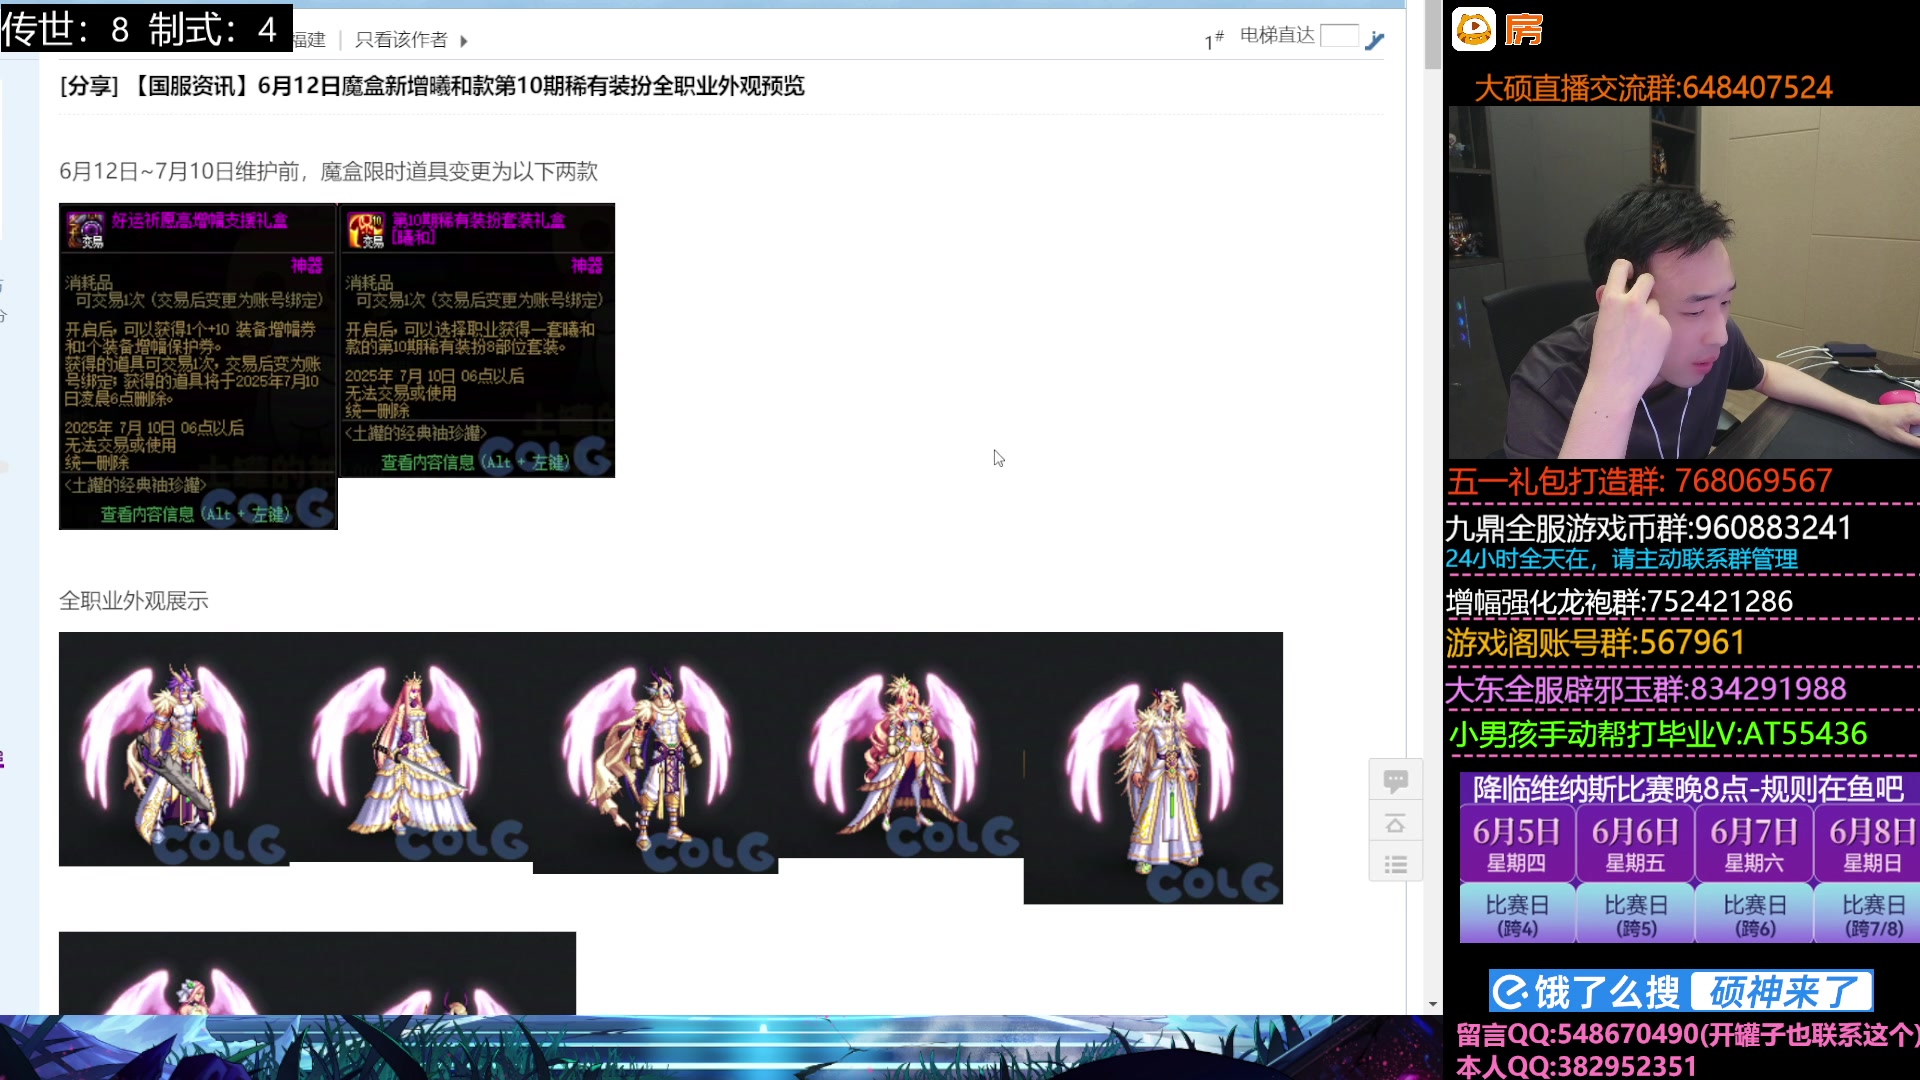Open the second winged character in white gown

point(411,747)
